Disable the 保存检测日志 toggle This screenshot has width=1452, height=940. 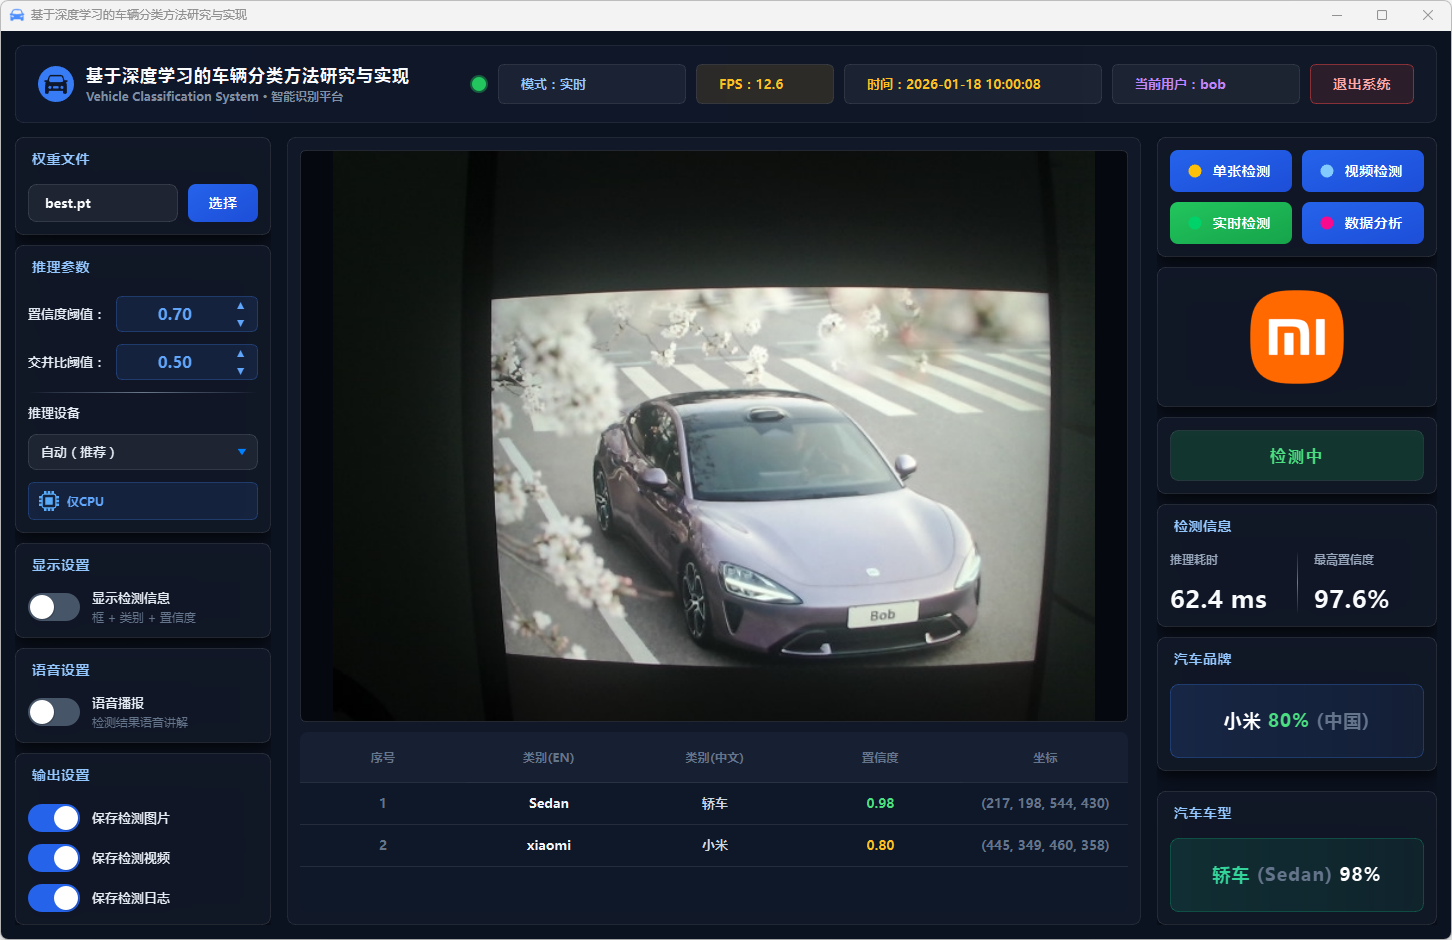(54, 898)
